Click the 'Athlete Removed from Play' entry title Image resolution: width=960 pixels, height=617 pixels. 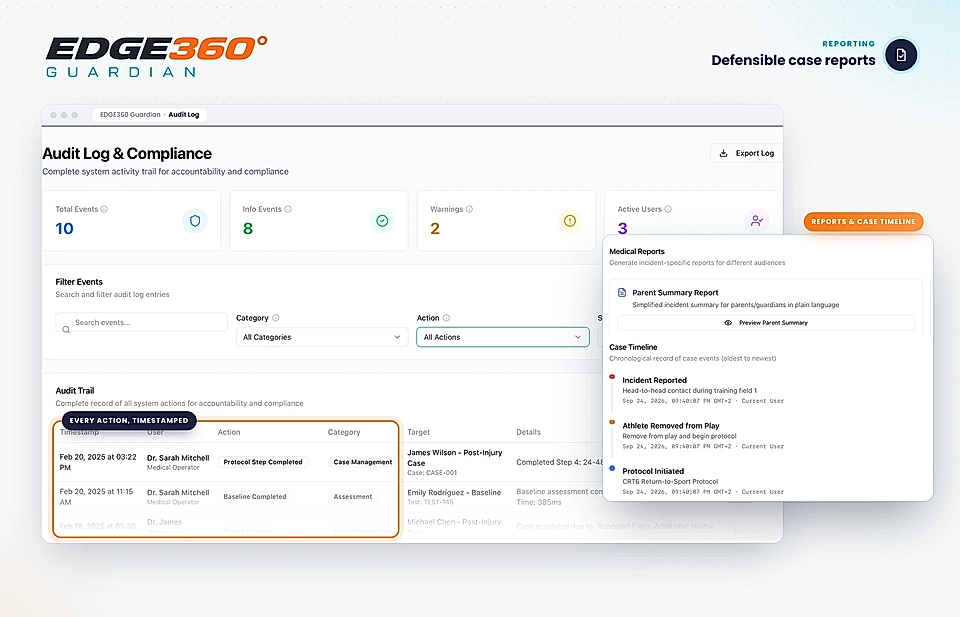click(671, 425)
